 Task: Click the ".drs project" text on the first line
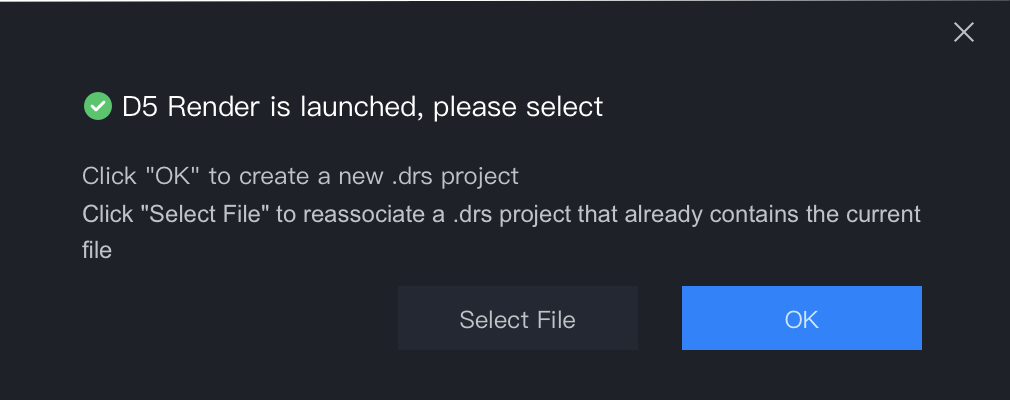pos(455,176)
